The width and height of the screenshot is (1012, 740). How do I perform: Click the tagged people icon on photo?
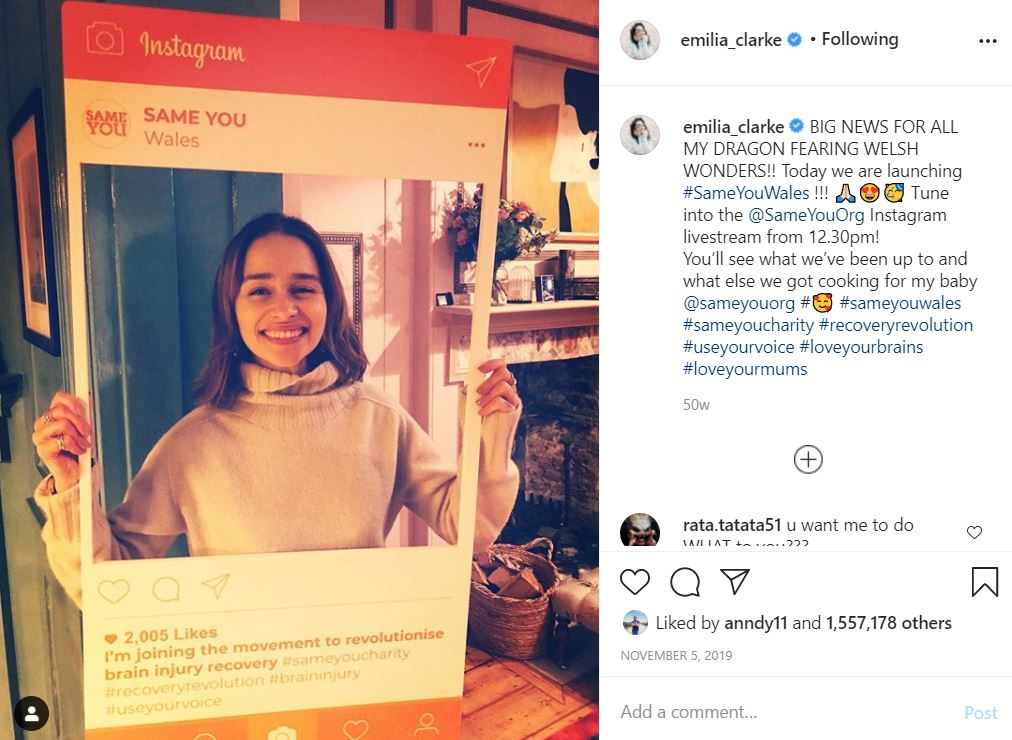31,713
